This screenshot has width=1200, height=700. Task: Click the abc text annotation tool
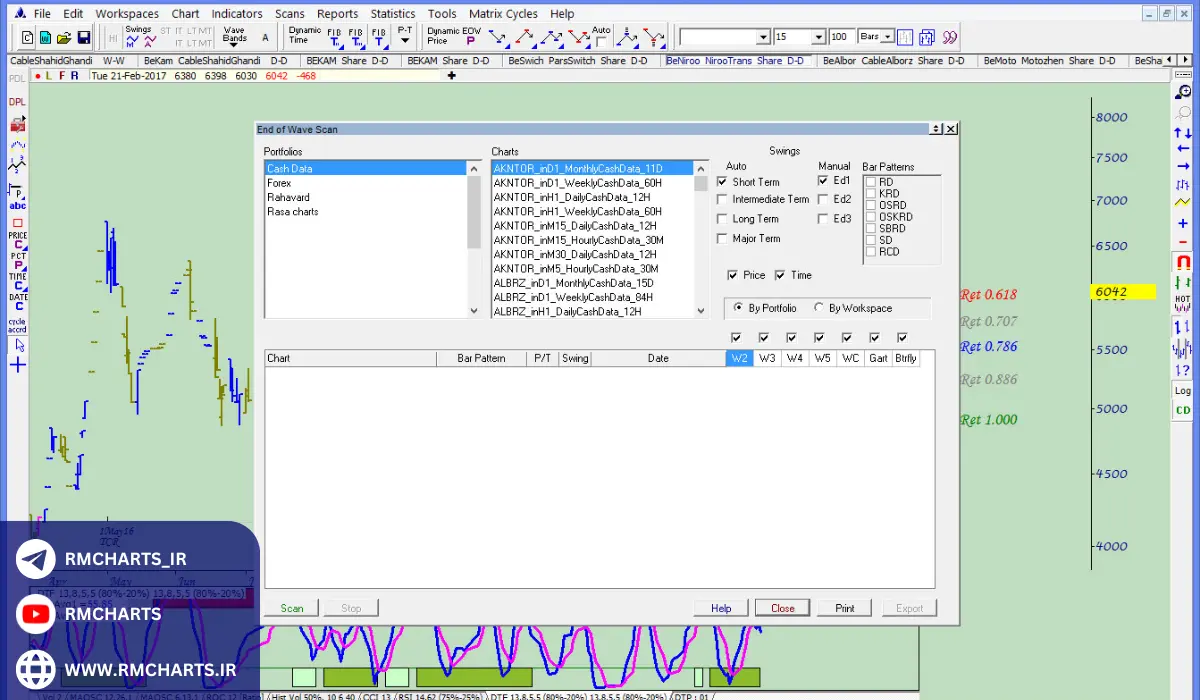17,205
